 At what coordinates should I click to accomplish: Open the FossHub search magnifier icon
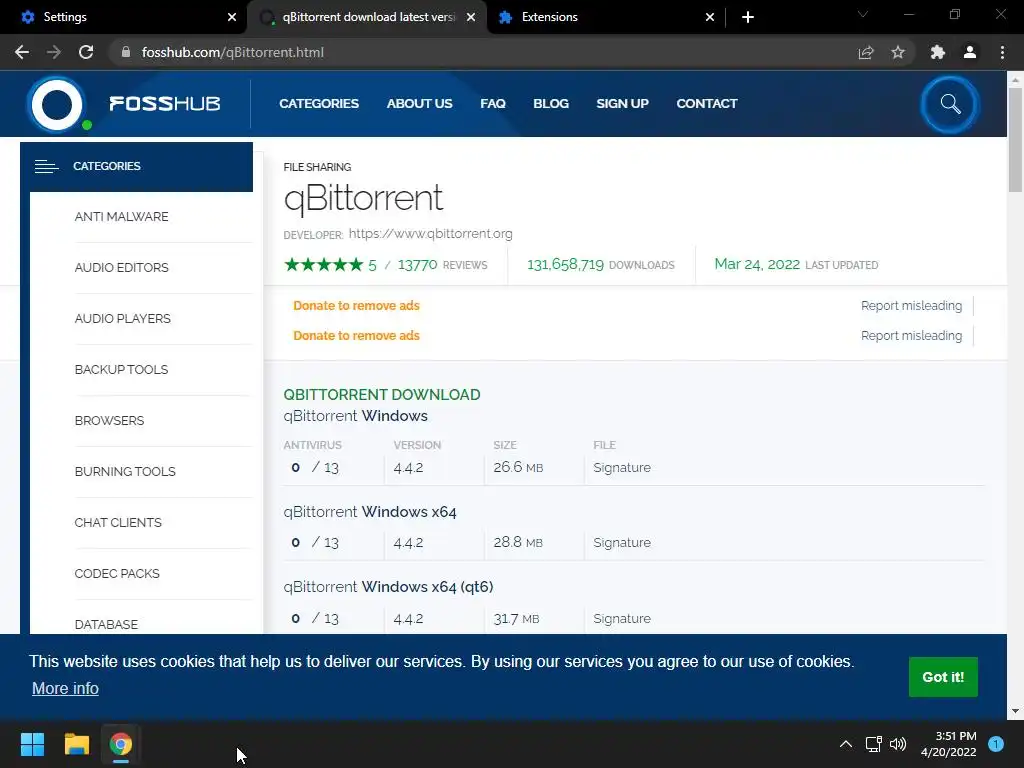[950, 104]
